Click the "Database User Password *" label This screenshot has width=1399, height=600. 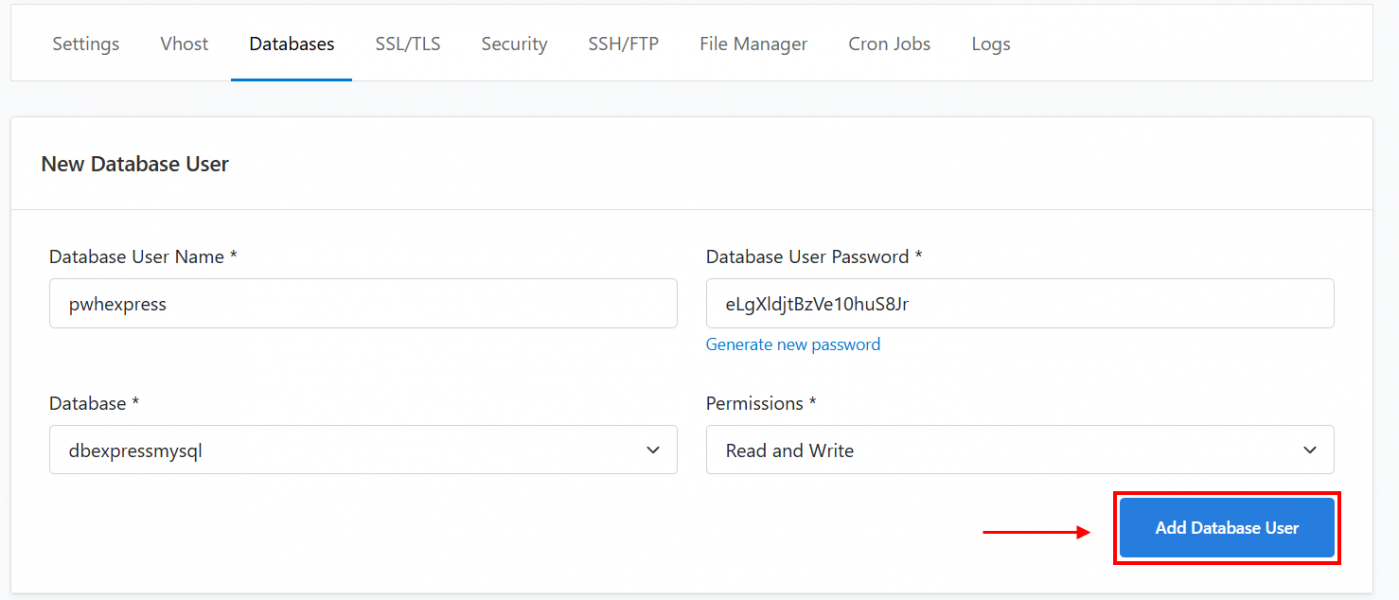813,257
